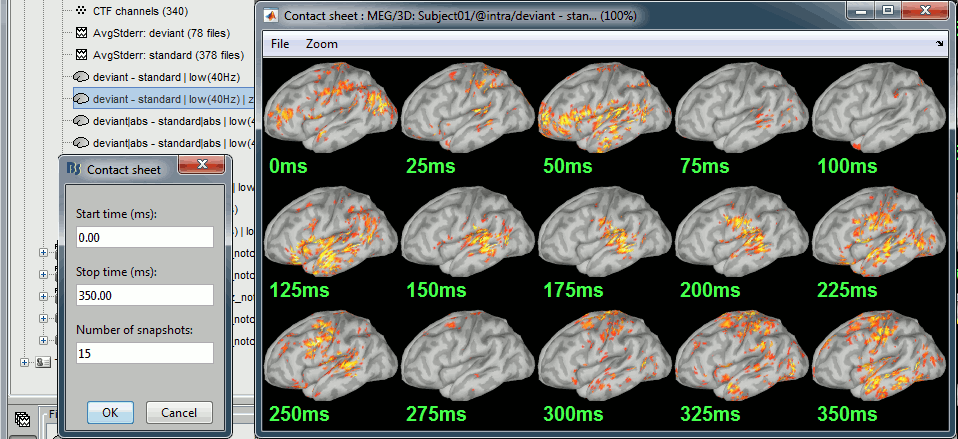Click the Number of snapshots field

pos(144,353)
